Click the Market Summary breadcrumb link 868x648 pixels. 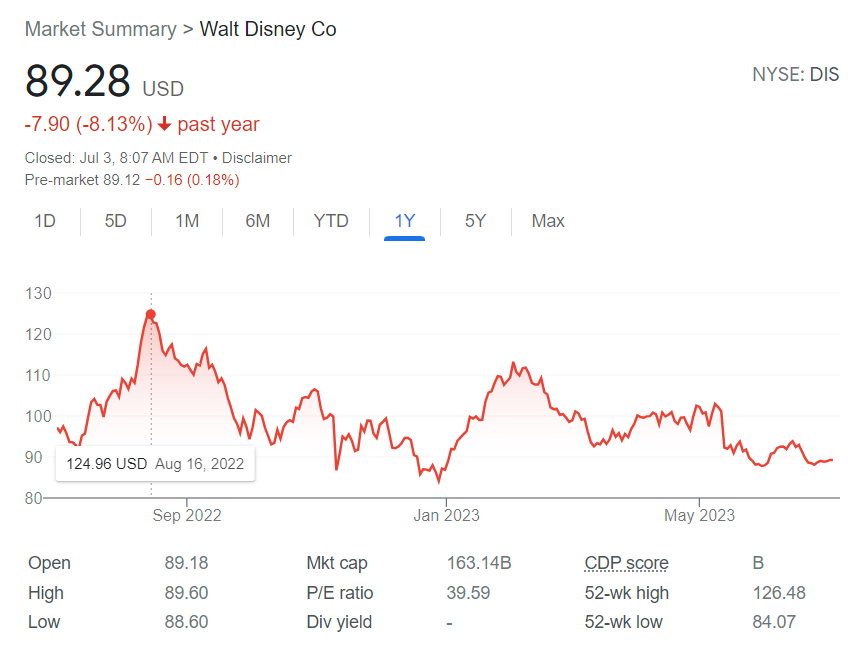[x=100, y=29]
